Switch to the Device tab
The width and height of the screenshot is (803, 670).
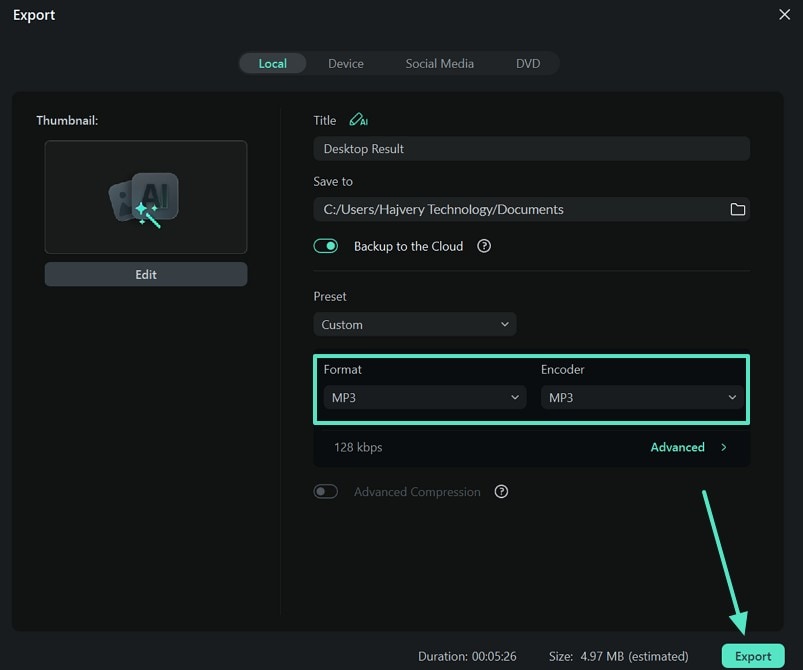pyautogui.click(x=346, y=63)
